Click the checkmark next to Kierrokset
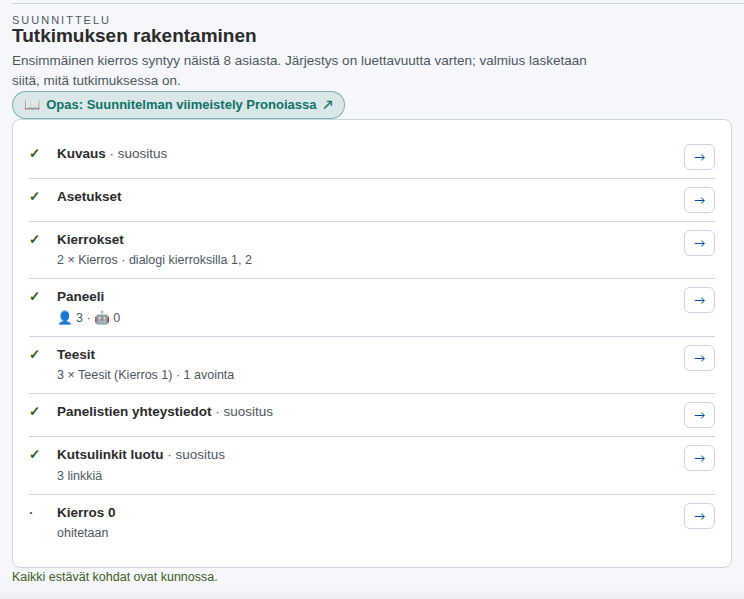The width and height of the screenshot is (744, 599). tap(34, 239)
